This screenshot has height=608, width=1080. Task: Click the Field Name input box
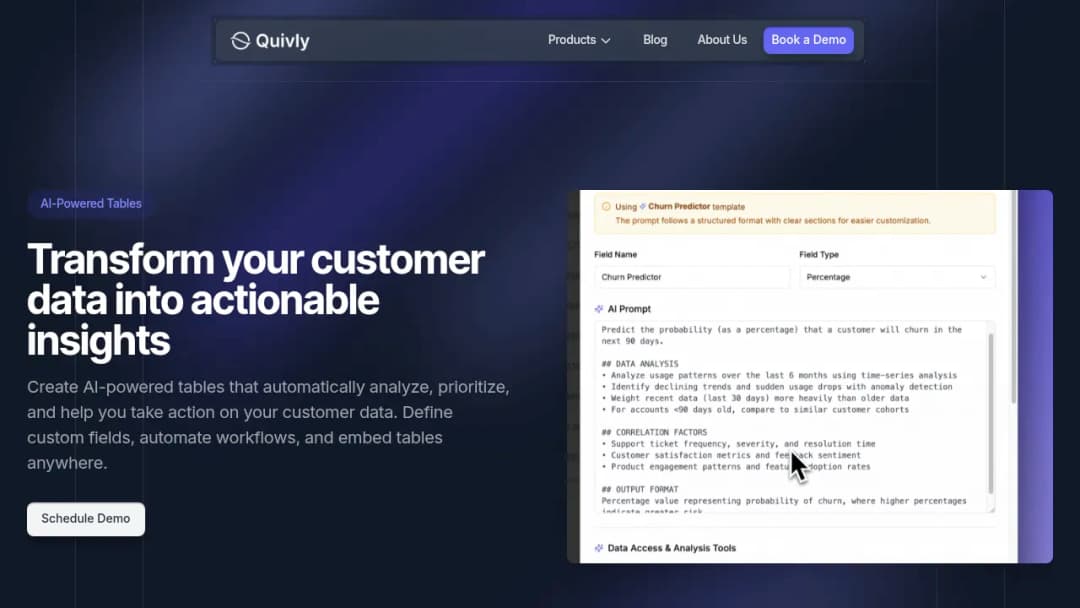coord(692,277)
